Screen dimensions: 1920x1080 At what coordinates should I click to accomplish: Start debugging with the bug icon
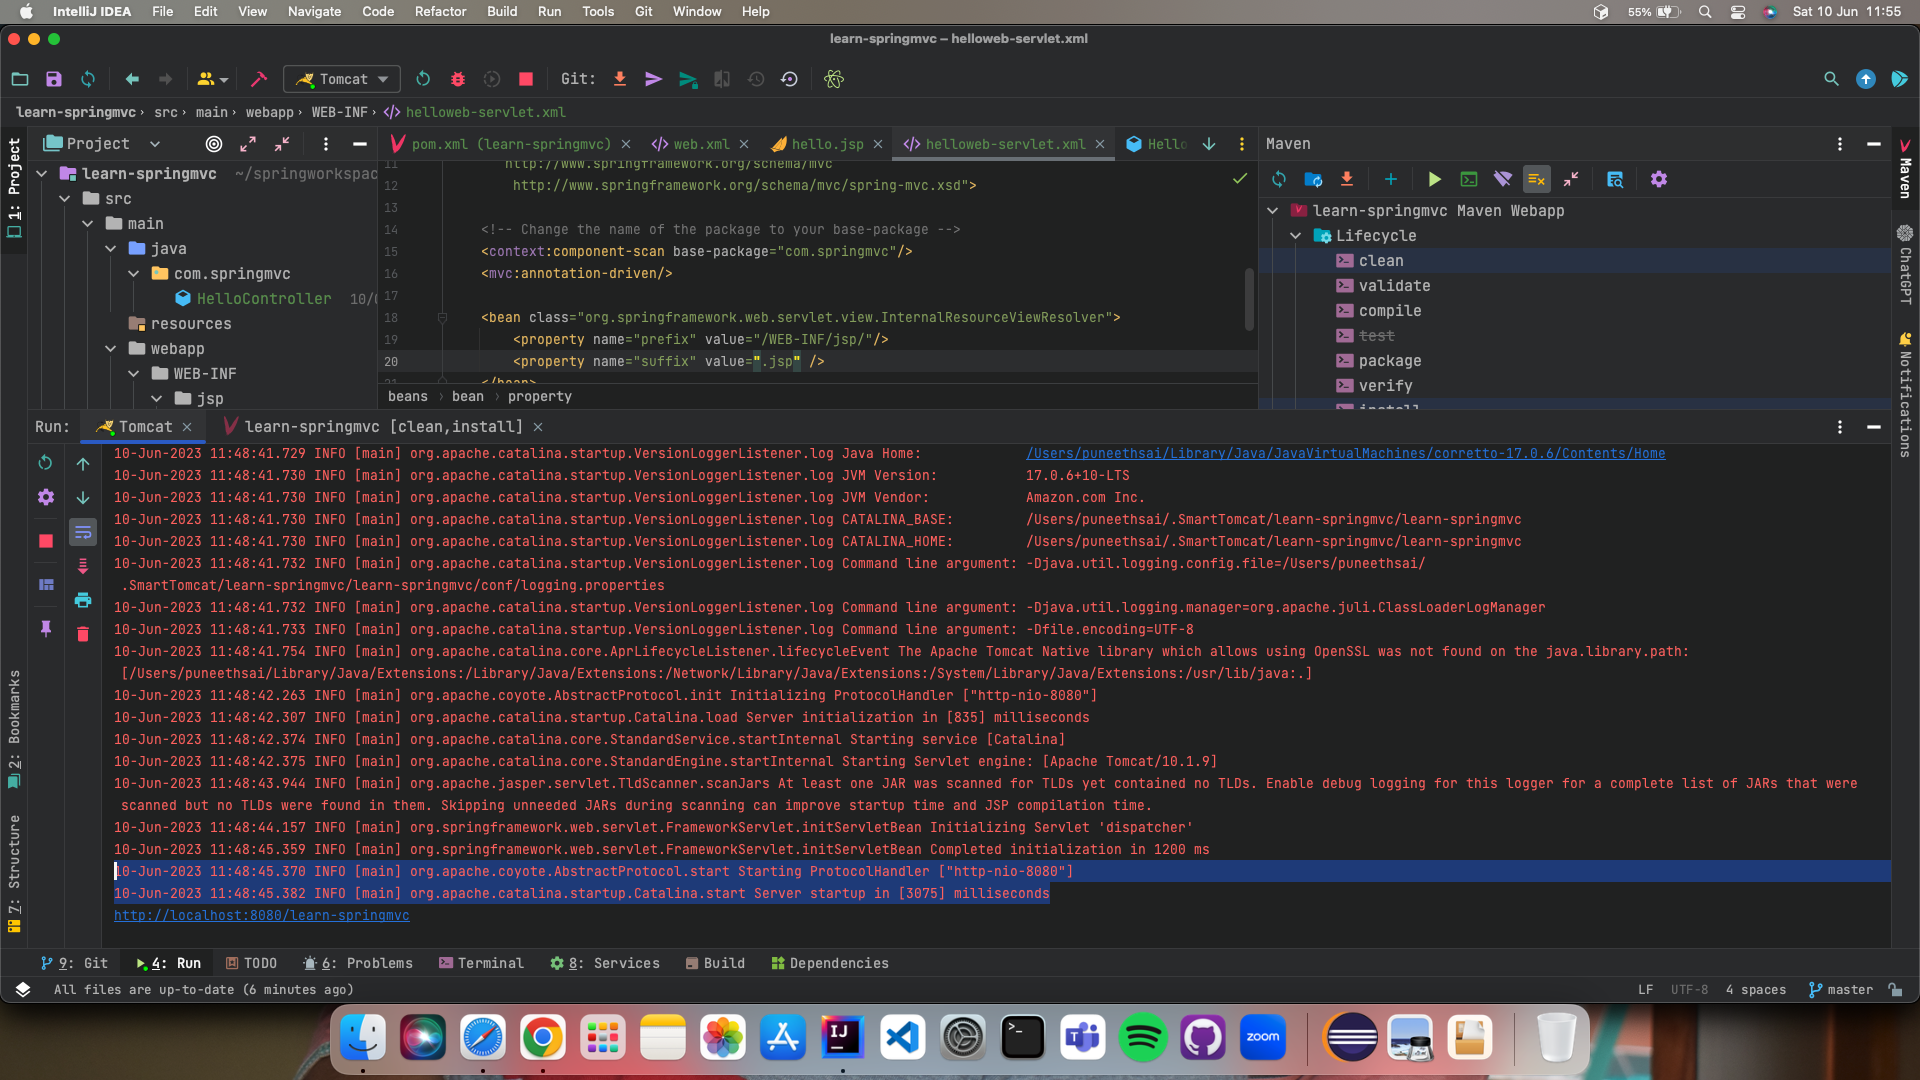(x=458, y=79)
